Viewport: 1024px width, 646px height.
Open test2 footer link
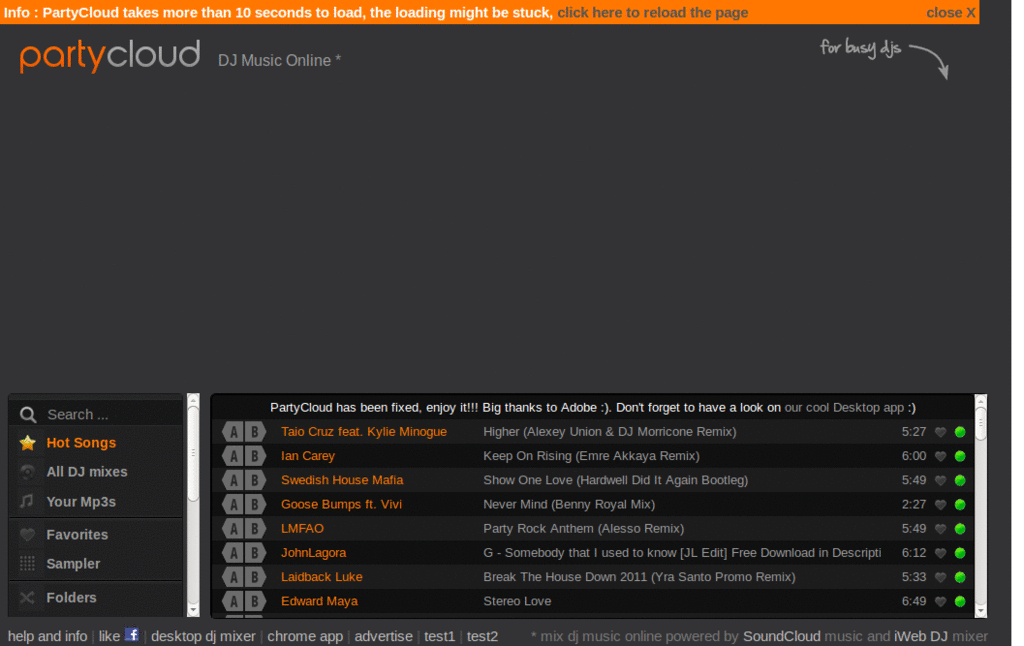(x=482, y=636)
